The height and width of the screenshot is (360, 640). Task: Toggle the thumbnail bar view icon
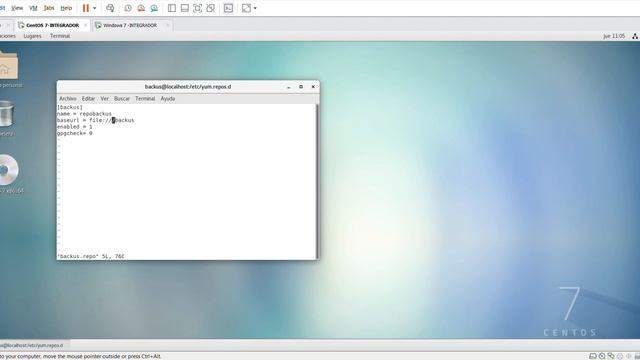point(184,8)
